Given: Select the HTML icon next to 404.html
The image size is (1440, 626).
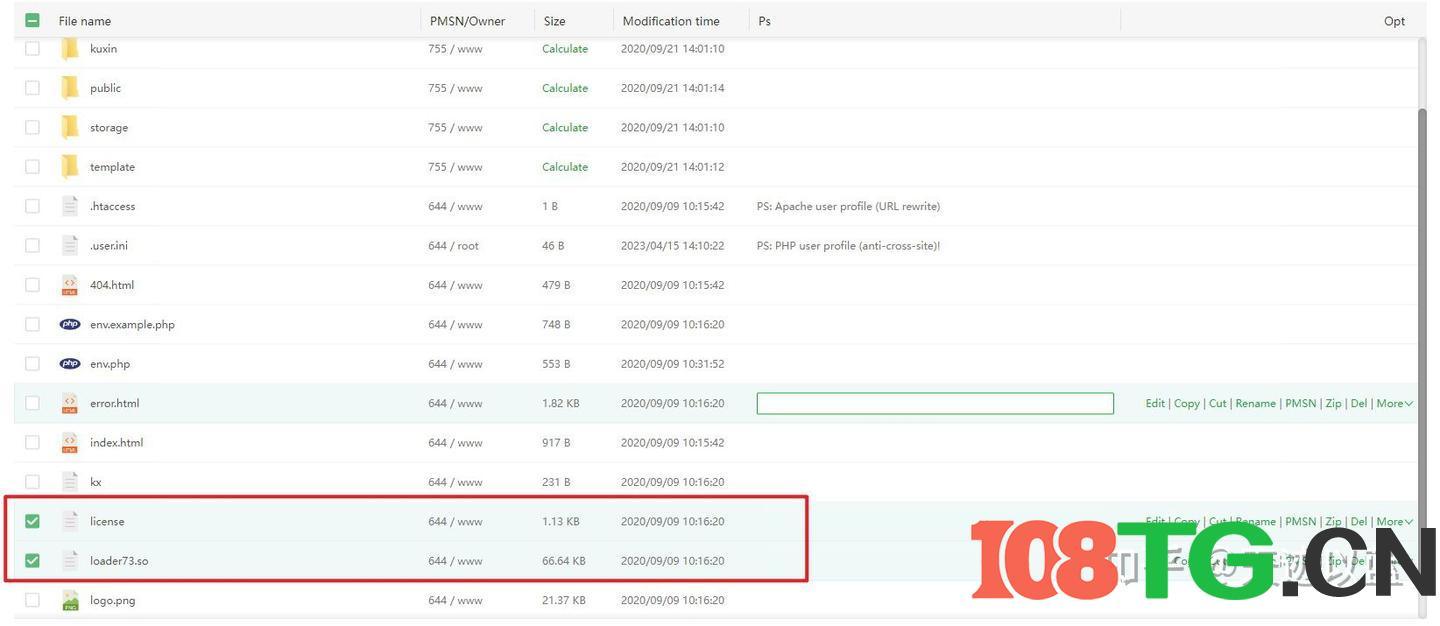Looking at the screenshot, I should tap(69, 284).
